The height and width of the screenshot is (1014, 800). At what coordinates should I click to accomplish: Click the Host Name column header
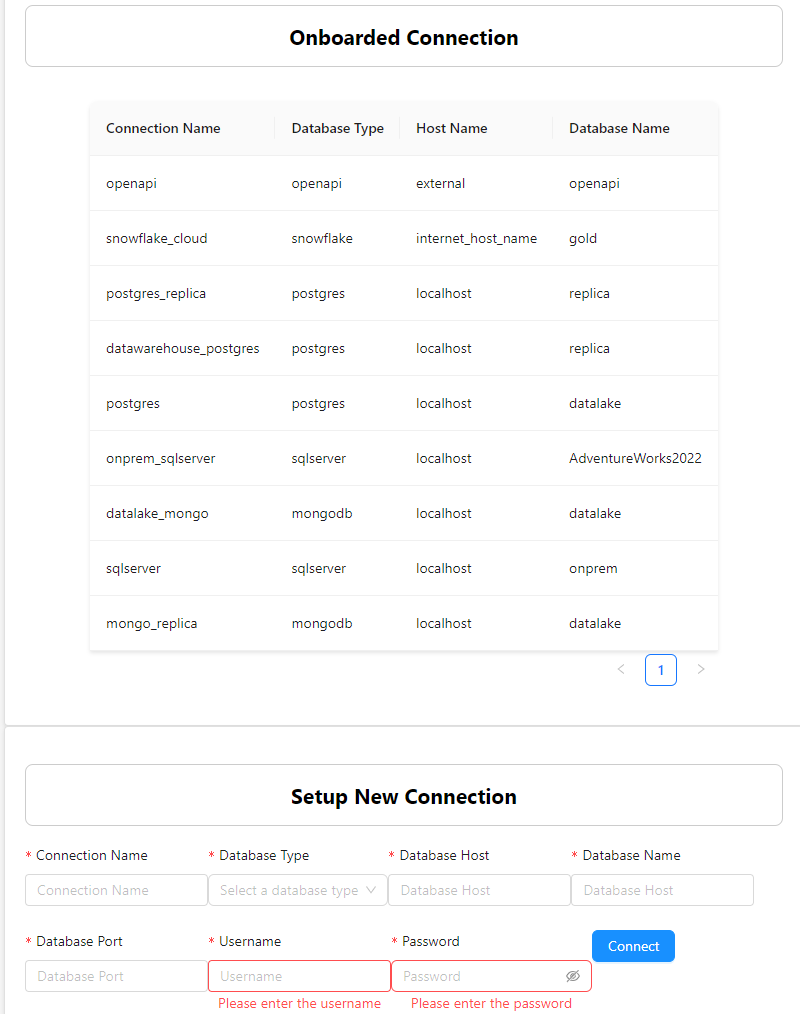[452, 128]
